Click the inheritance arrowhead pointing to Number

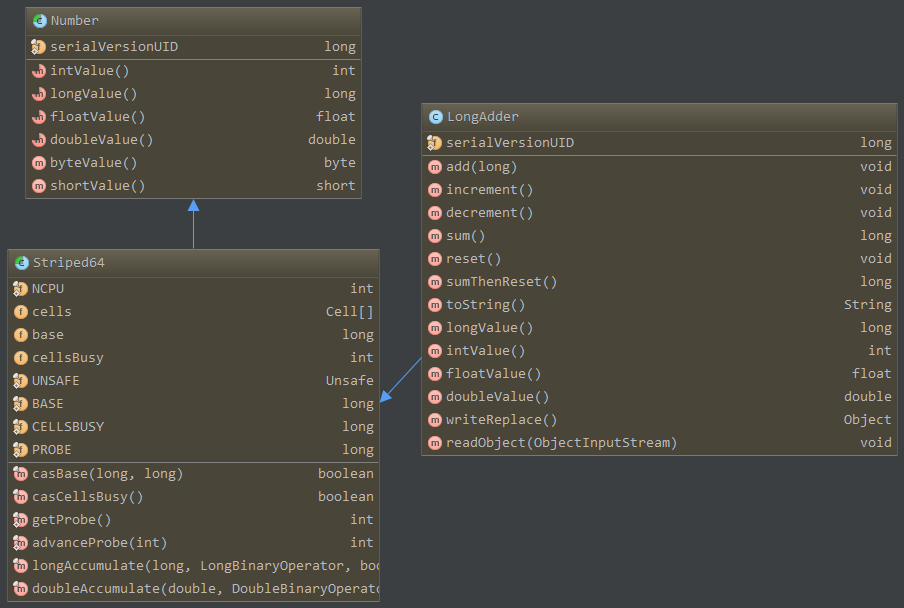click(x=193, y=205)
